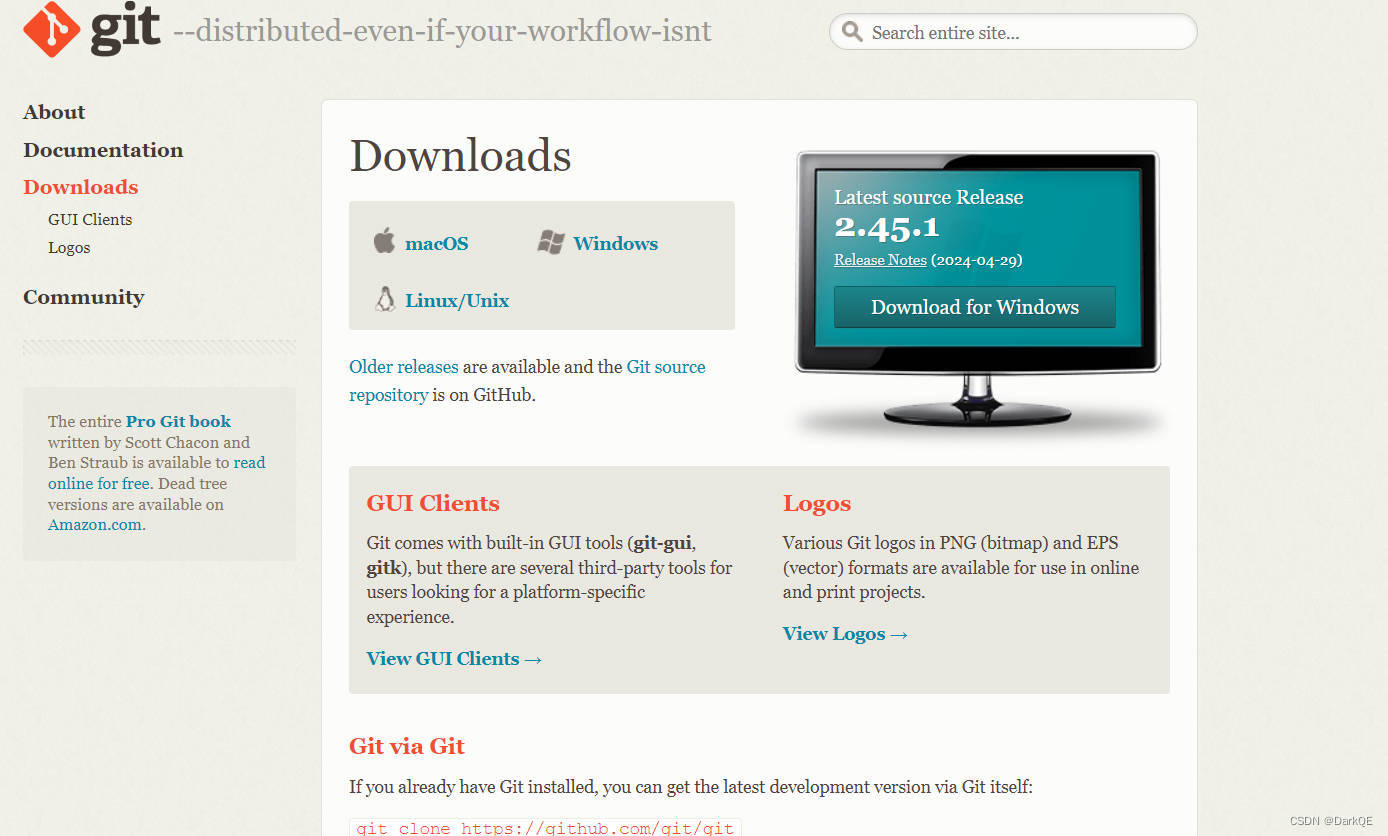Open the Community section
Screen dimensions: 1388x836
click(x=84, y=297)
